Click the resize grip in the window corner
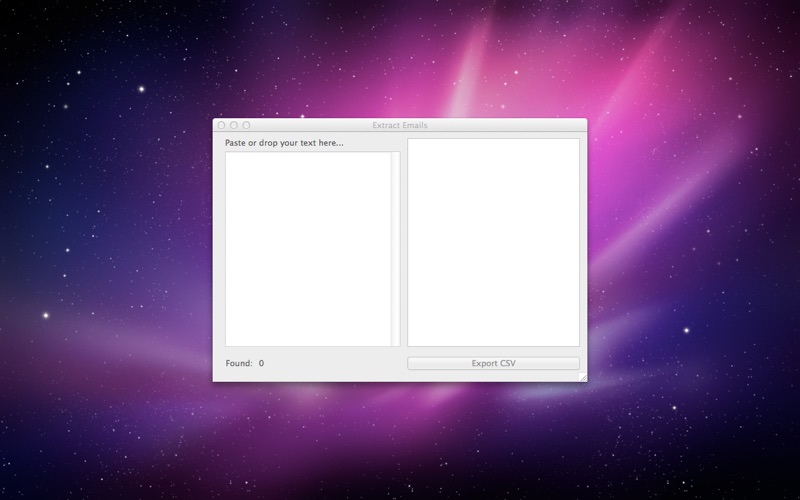This screenshot has height=500, width=800. [583, 378]
